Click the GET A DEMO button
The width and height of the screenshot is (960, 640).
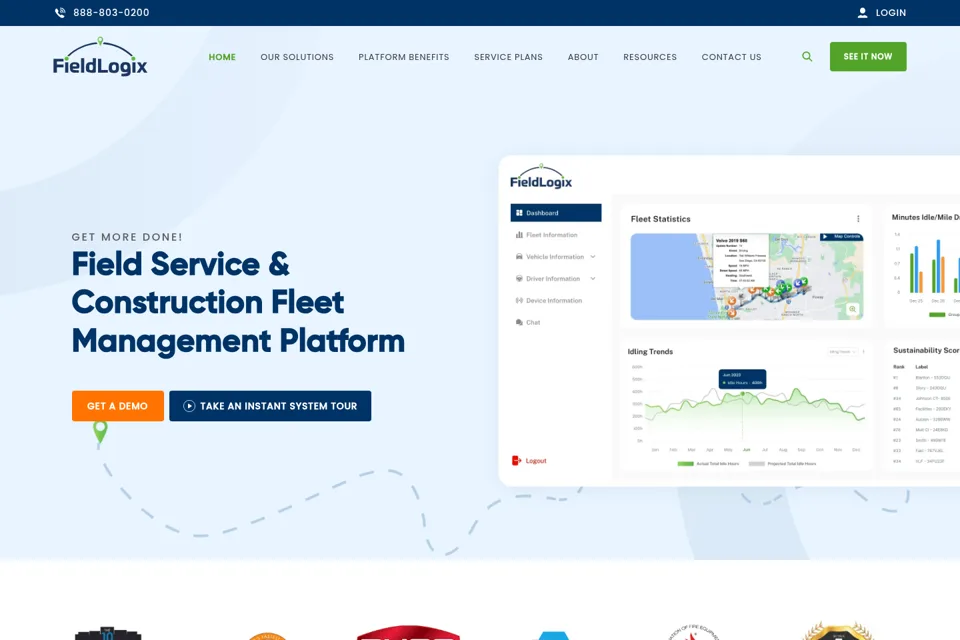(x=118, y=406)
